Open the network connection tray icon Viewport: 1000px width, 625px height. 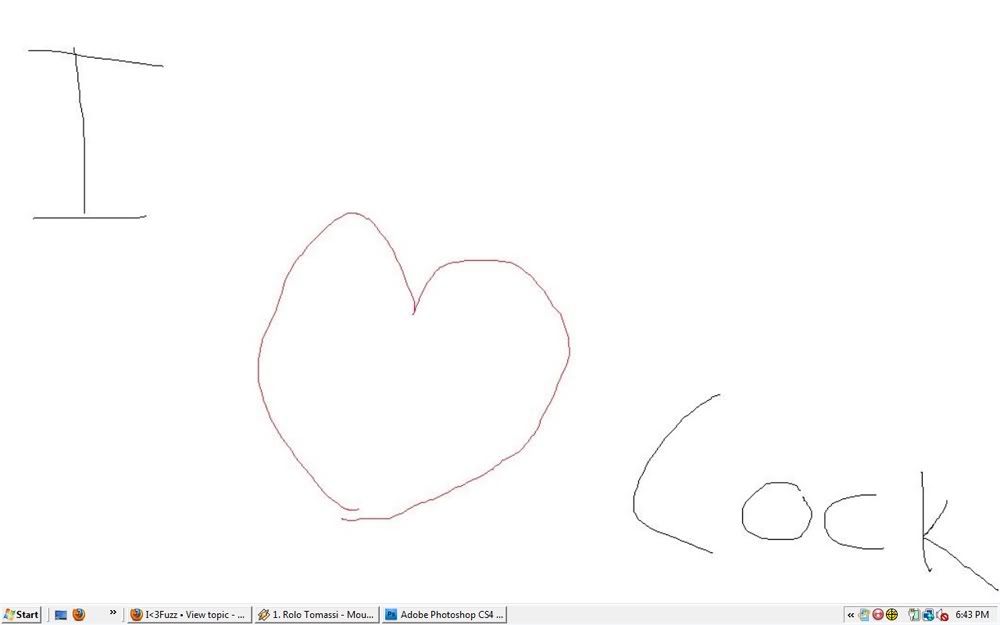coord(928,615)
